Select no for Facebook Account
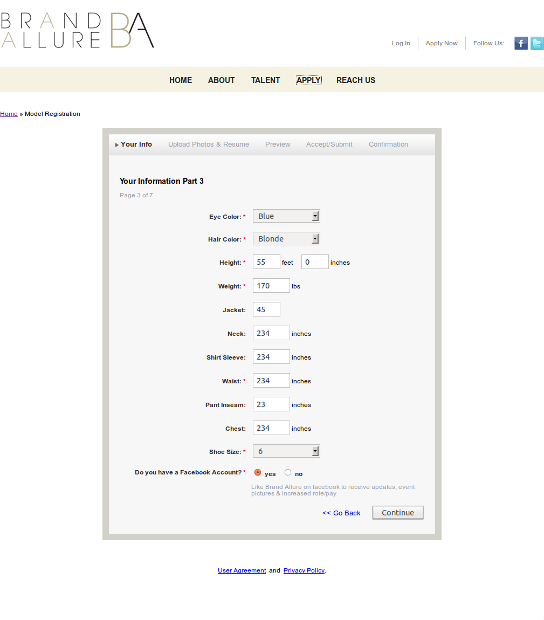544x620 pixels. tap(287, 473)
